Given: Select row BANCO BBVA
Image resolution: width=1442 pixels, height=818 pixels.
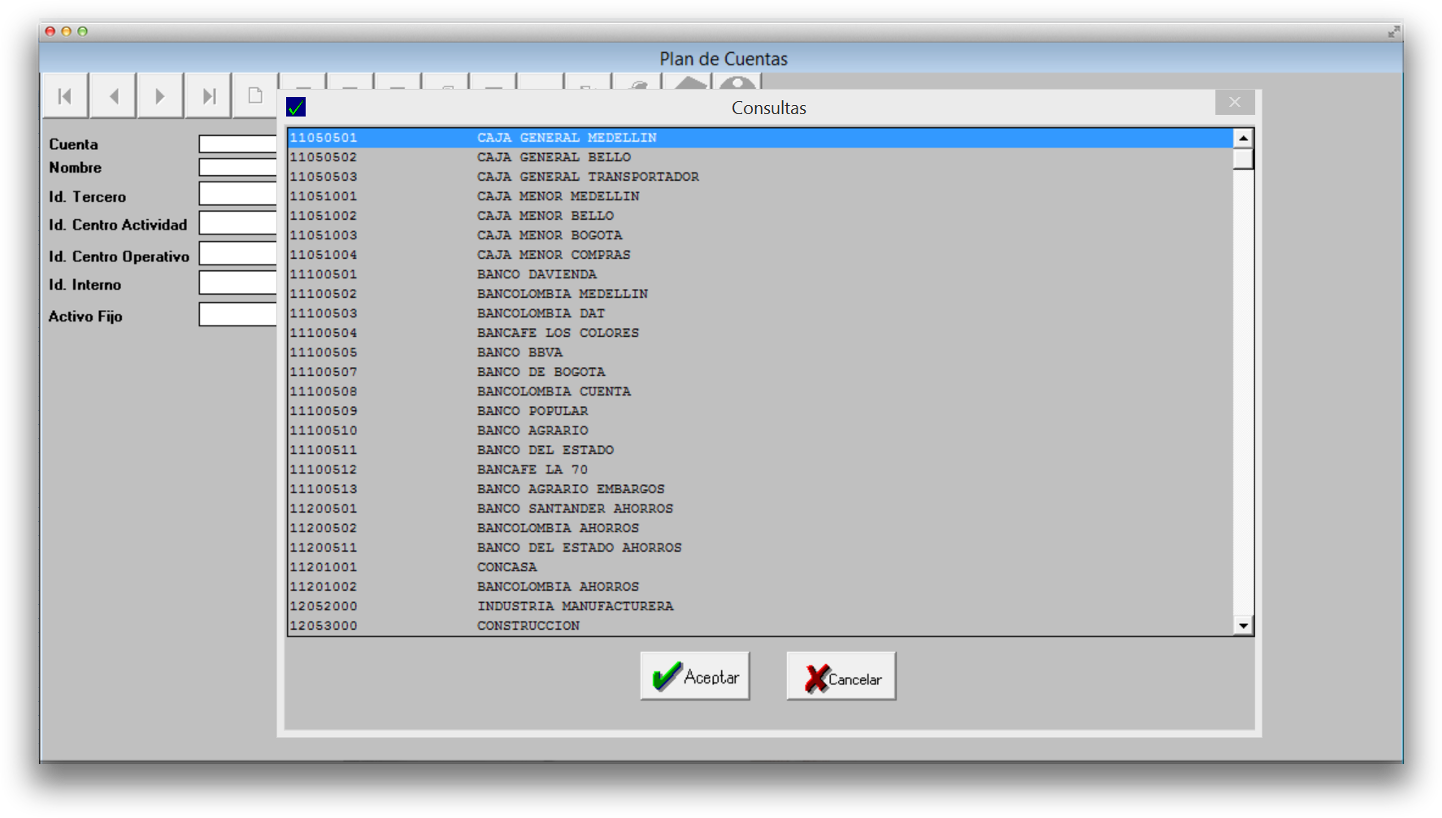Looking at the screenshot, I should click(x=760, y=352).
